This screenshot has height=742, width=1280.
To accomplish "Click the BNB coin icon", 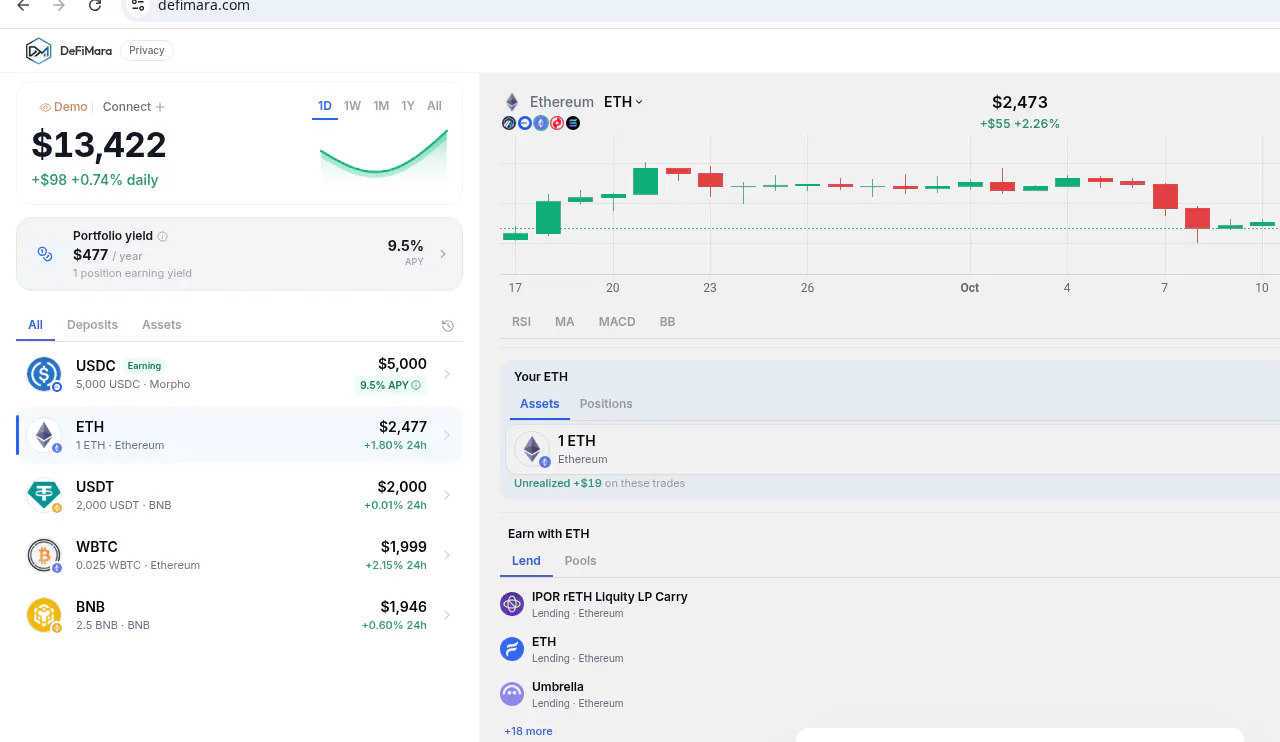I will tap(44, 615).
